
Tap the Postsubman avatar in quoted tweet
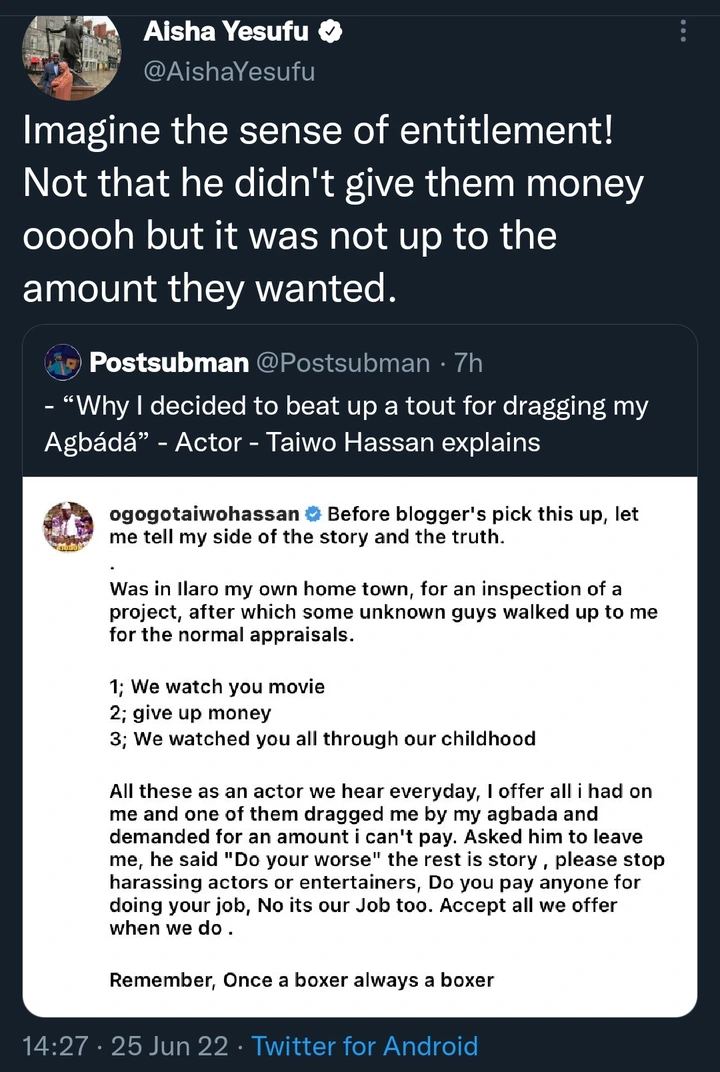click(x=63, y=362)
